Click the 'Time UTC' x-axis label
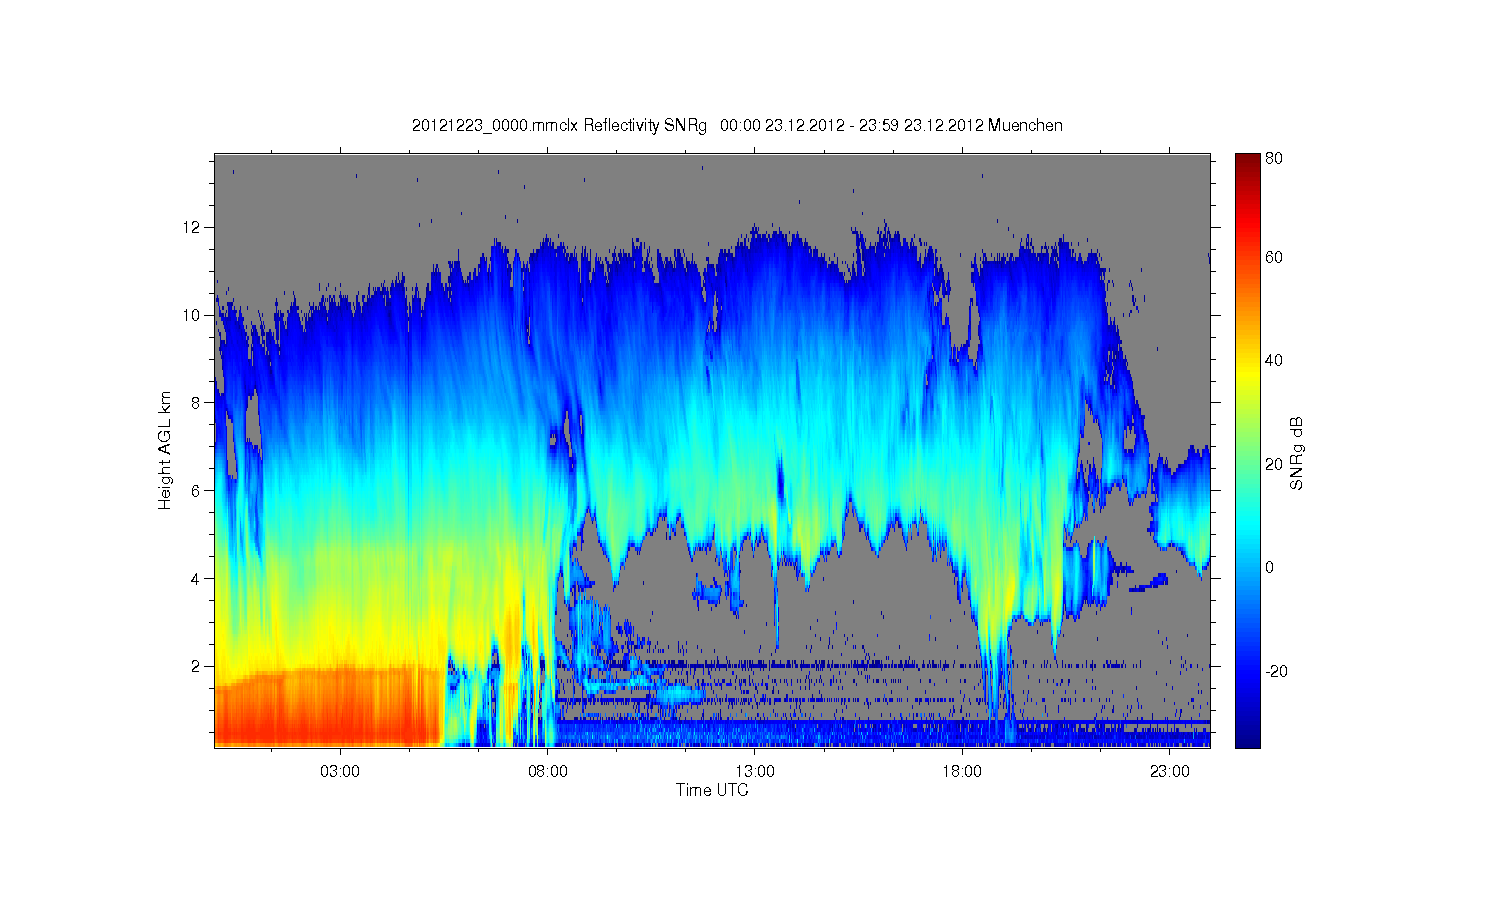 pos(712,790)
